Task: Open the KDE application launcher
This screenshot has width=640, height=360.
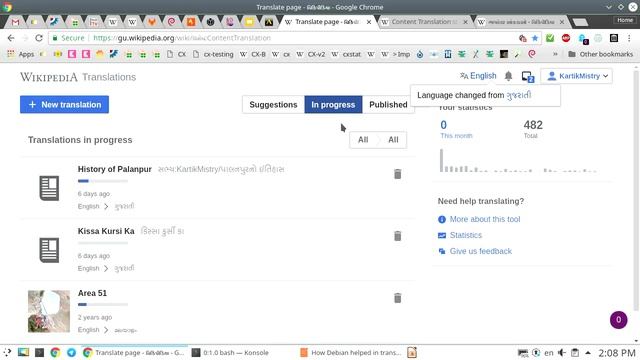Action: point(7,353)
